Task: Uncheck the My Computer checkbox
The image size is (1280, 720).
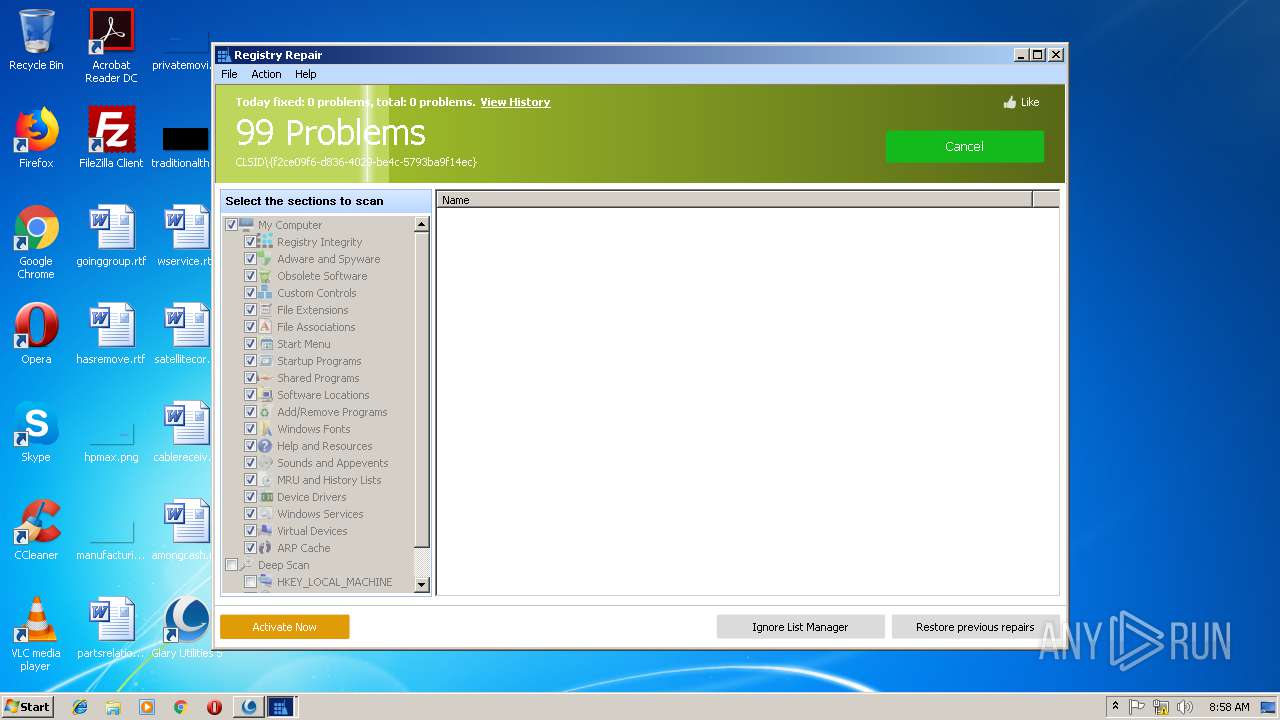Action: [x=232, y=225]
